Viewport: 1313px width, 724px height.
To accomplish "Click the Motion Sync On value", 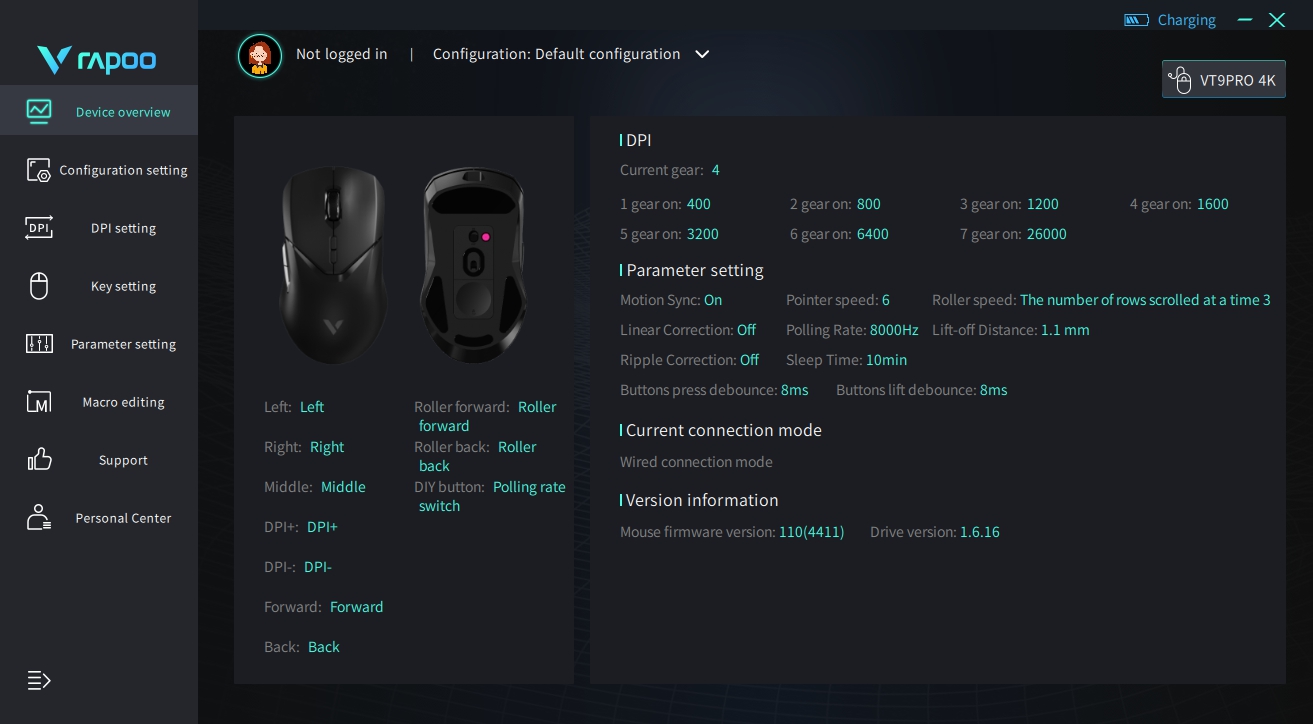I will pyautogui.click(x=713, y=300).
